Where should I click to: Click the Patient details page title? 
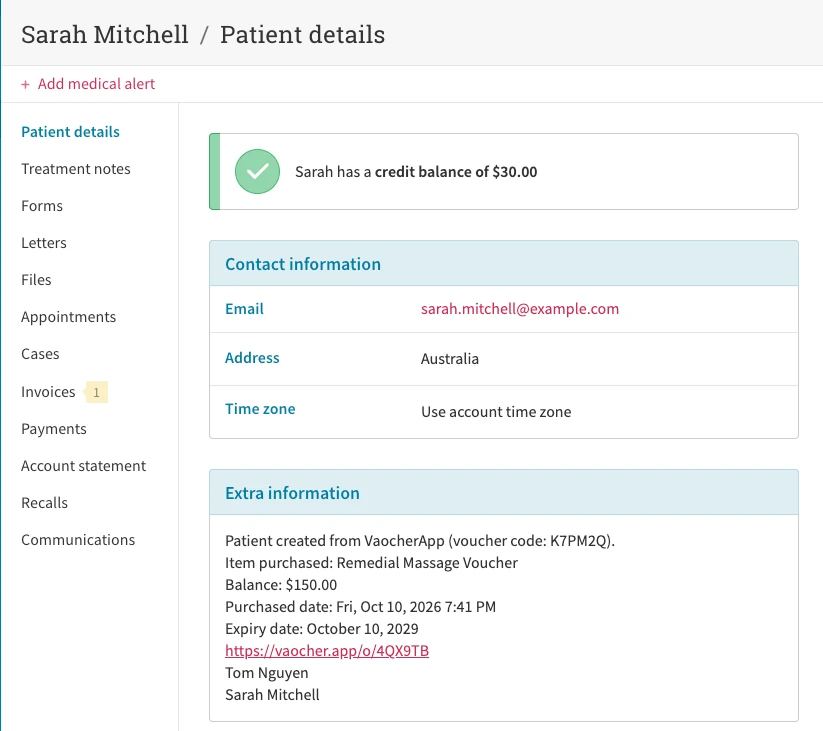(302, 35)
